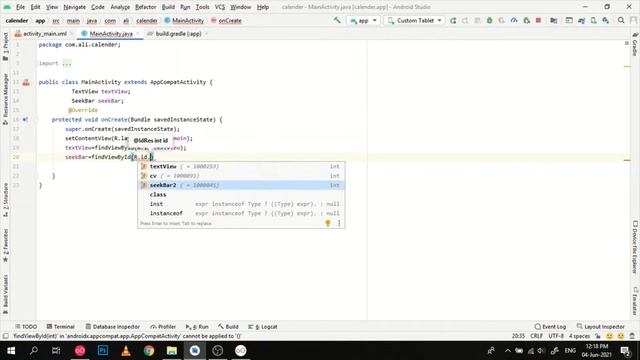
Task: Open the Event Log panel
Action: (x=550, y=327)
